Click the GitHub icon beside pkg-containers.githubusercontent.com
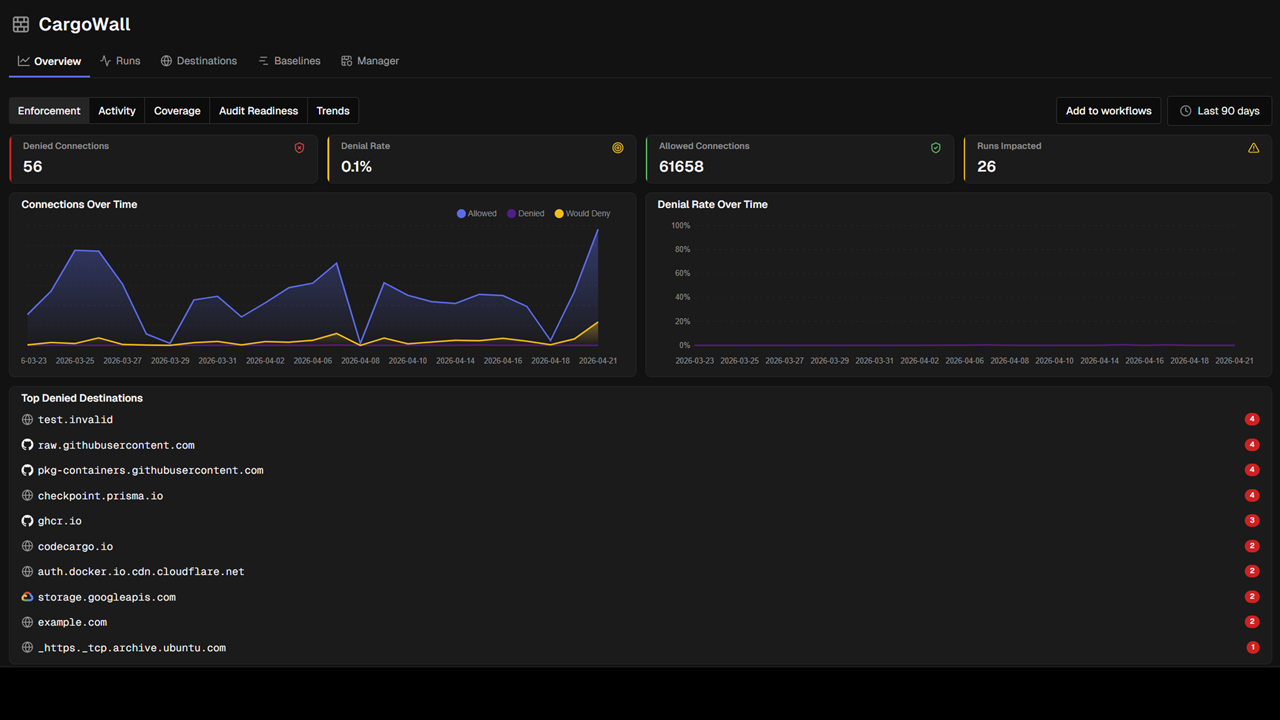This screenshot has width=1280, height=720. [28, 470]
